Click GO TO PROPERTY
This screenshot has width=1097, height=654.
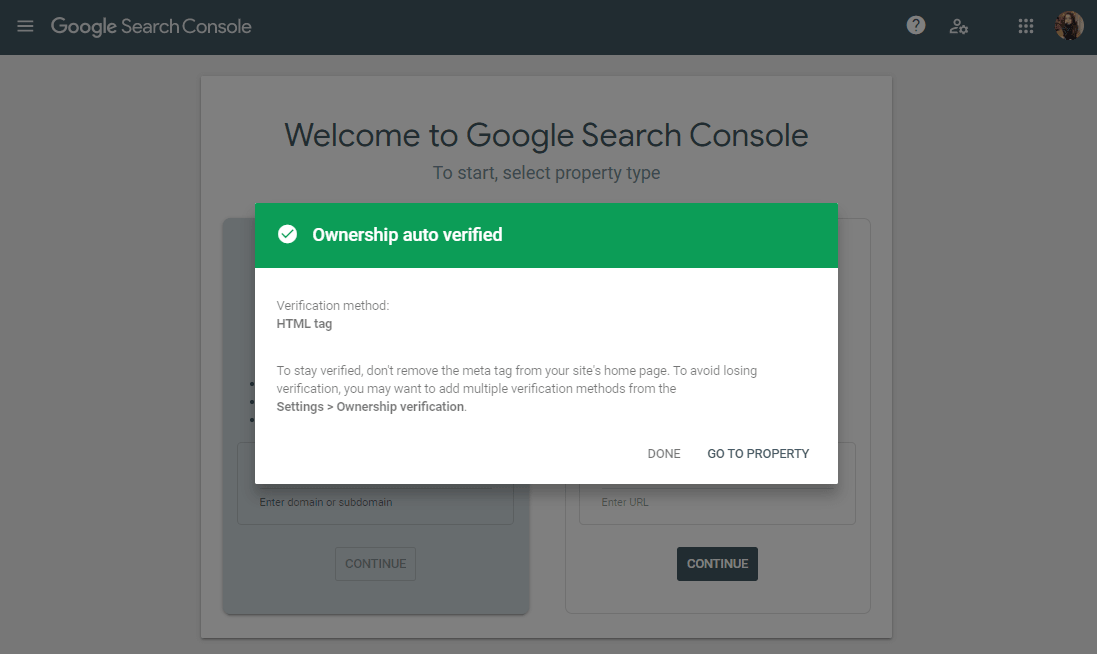[758, 454]
